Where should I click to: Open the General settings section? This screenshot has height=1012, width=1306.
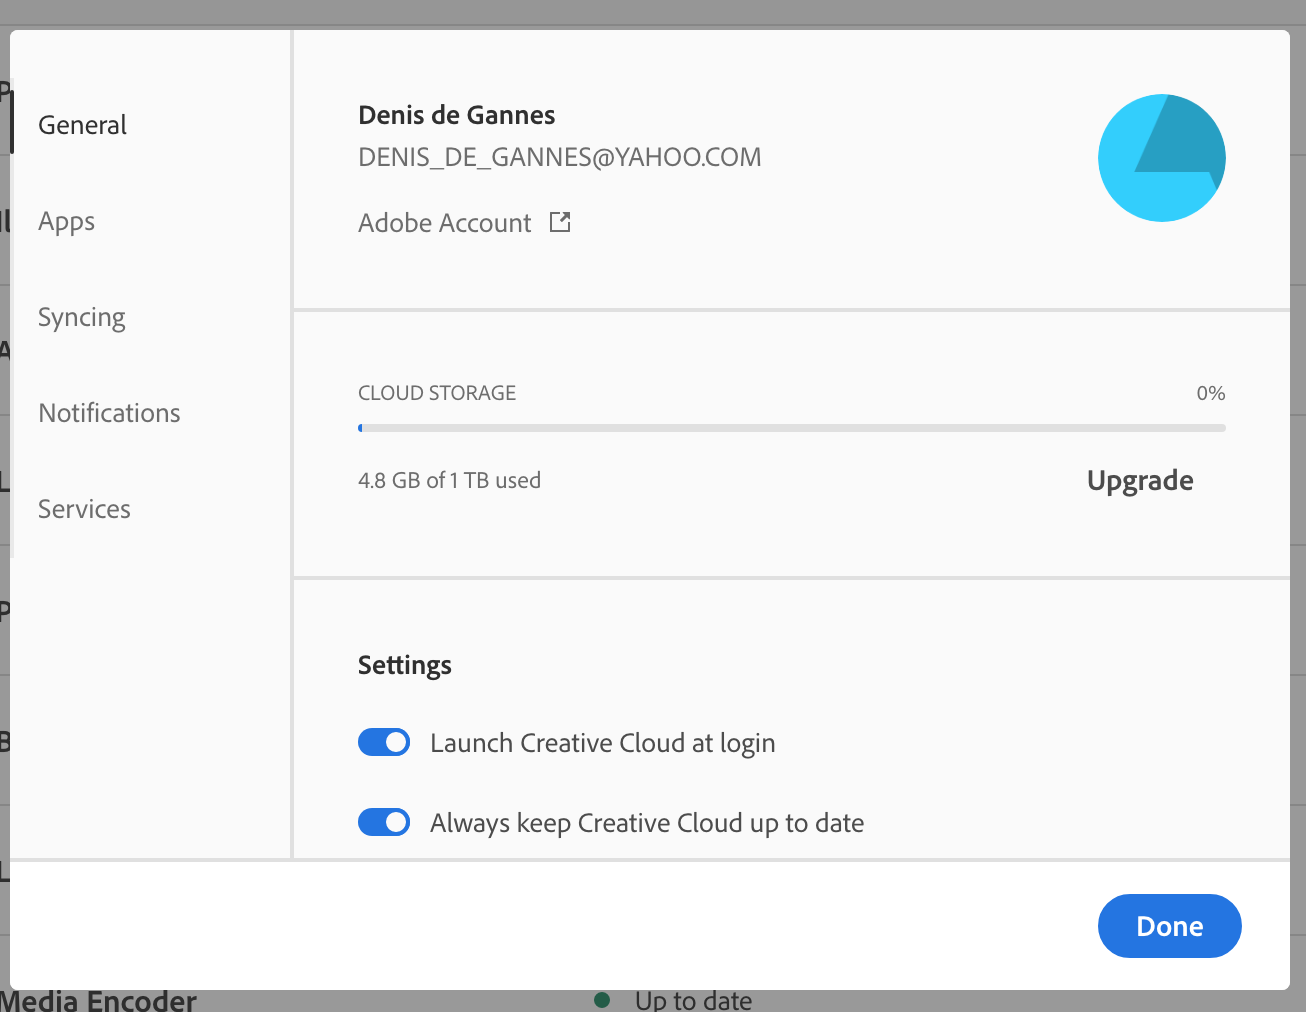coord(82,124)
